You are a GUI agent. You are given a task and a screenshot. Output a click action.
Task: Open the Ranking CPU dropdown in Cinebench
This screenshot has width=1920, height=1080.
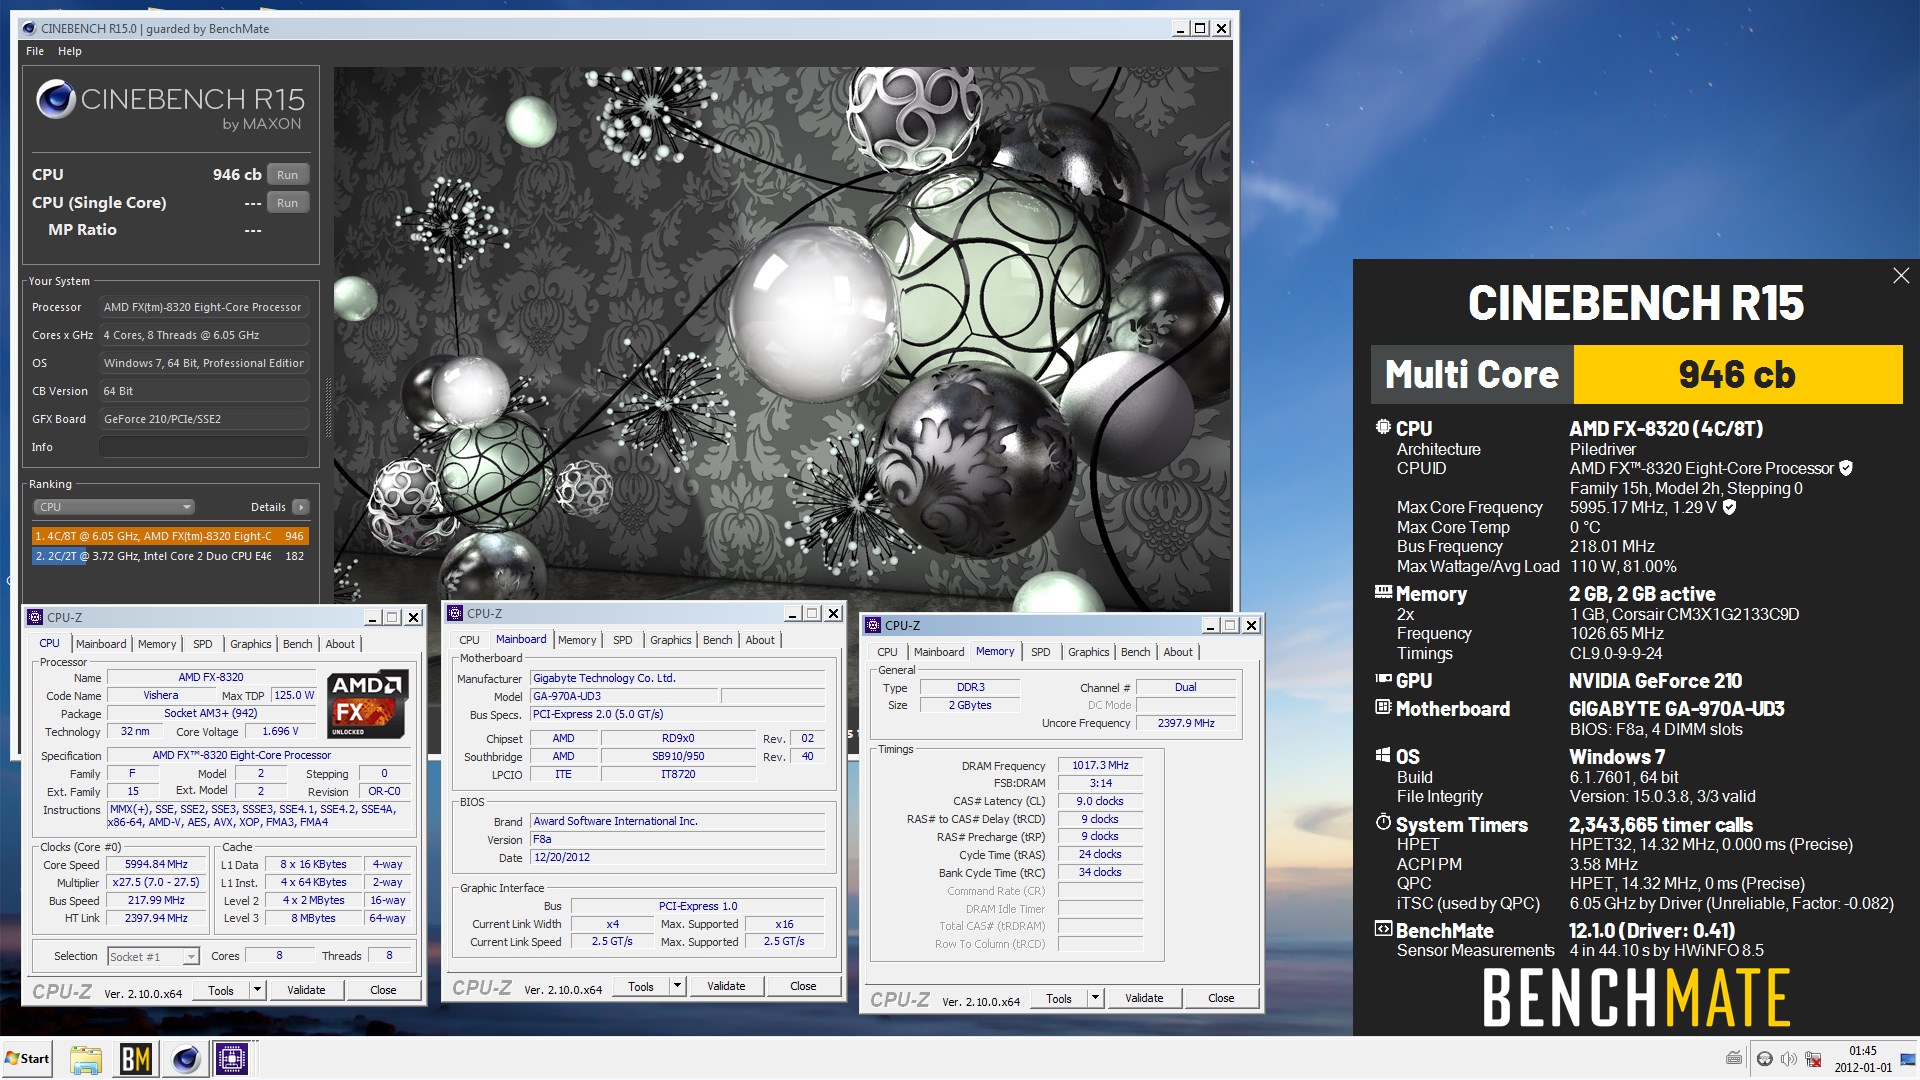[x=115, y=507]
